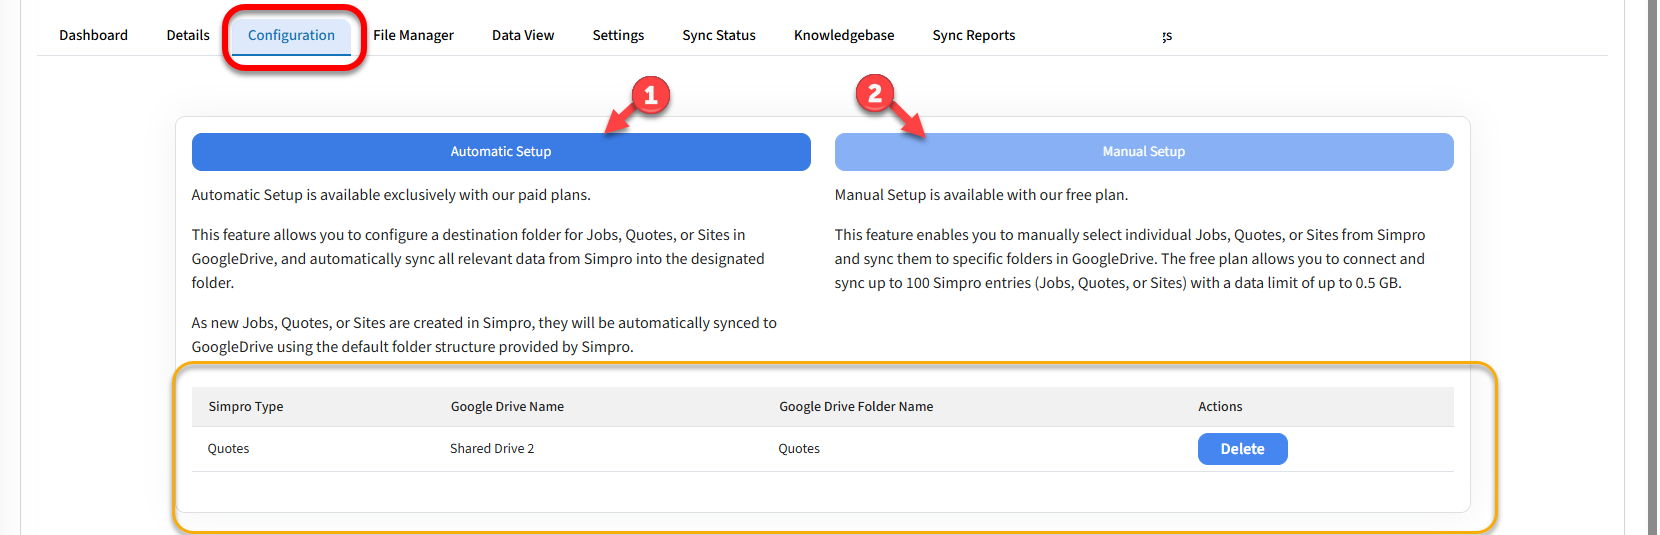Switch to the Details tab
1660x535 pixels.
pos(188,35)
